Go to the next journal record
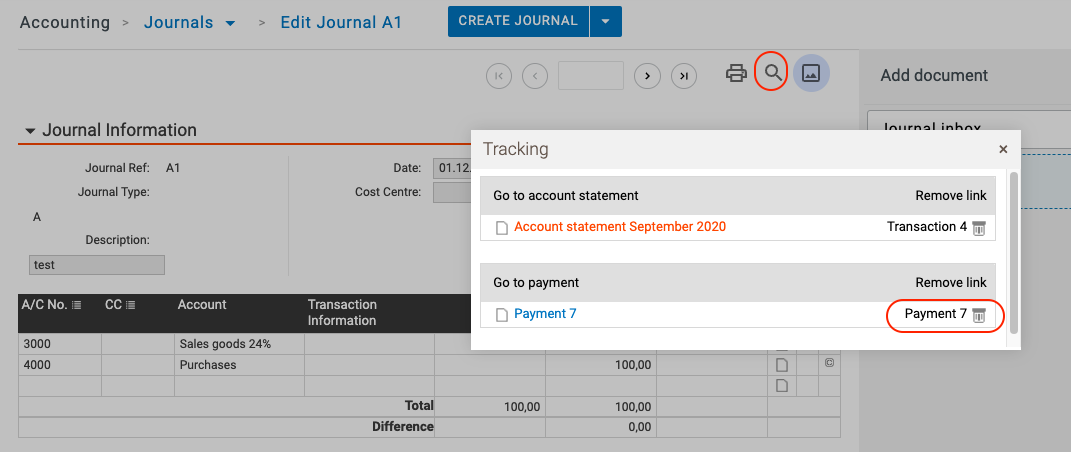 [648, 75]
